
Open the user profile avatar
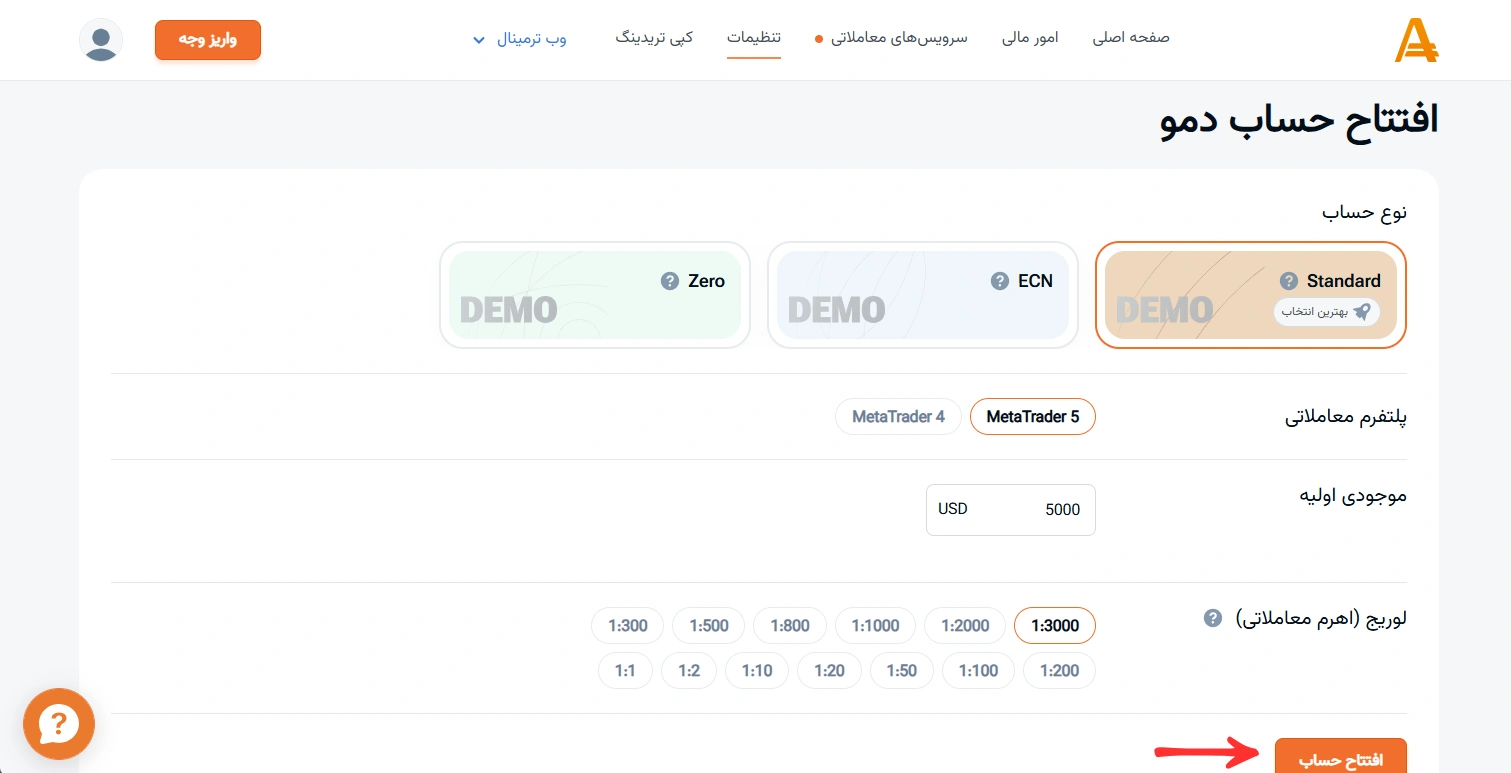(101, 40)
